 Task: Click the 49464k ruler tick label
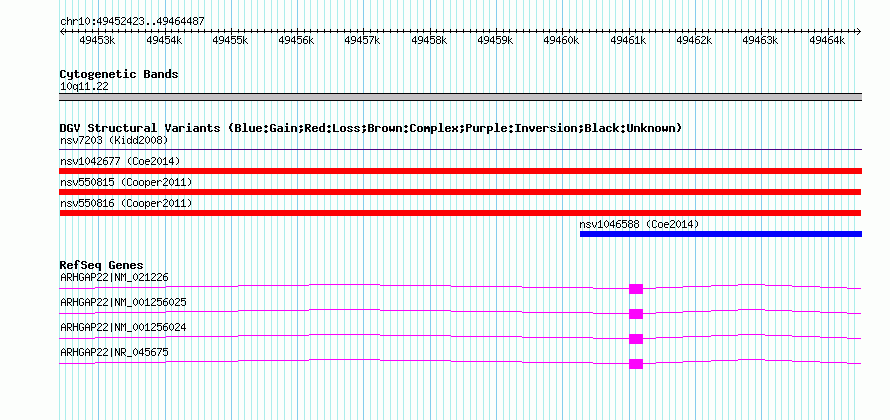coord(827,40)
